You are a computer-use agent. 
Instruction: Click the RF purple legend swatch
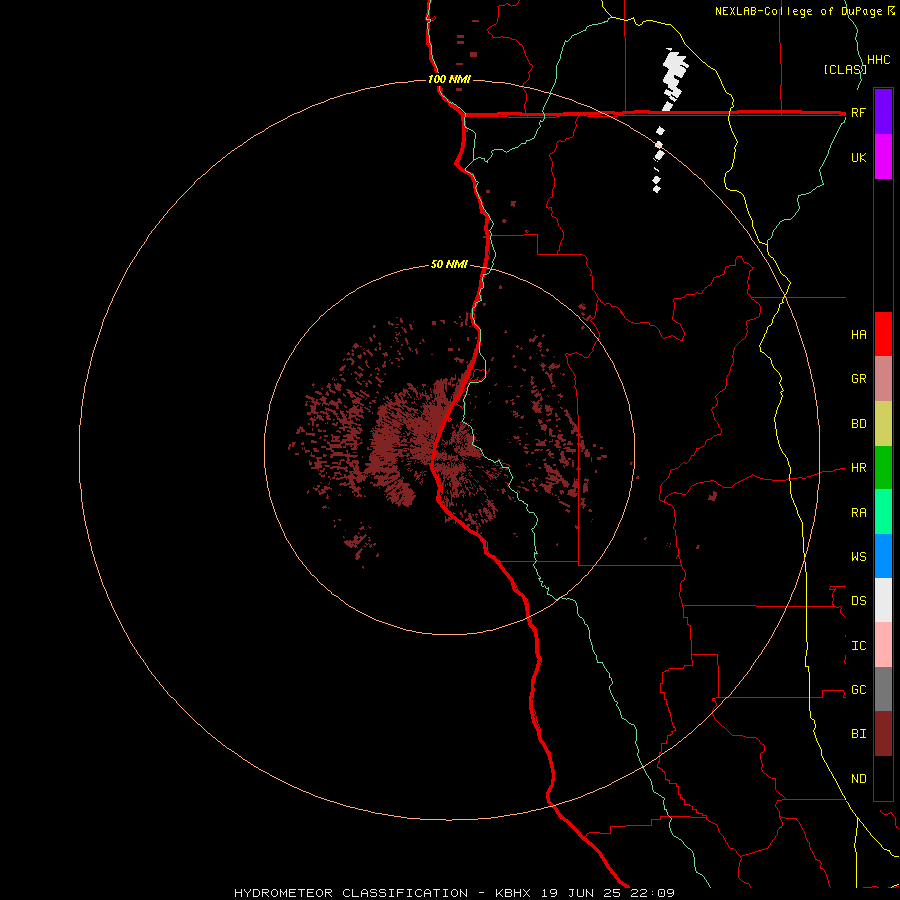click(883, 112)
